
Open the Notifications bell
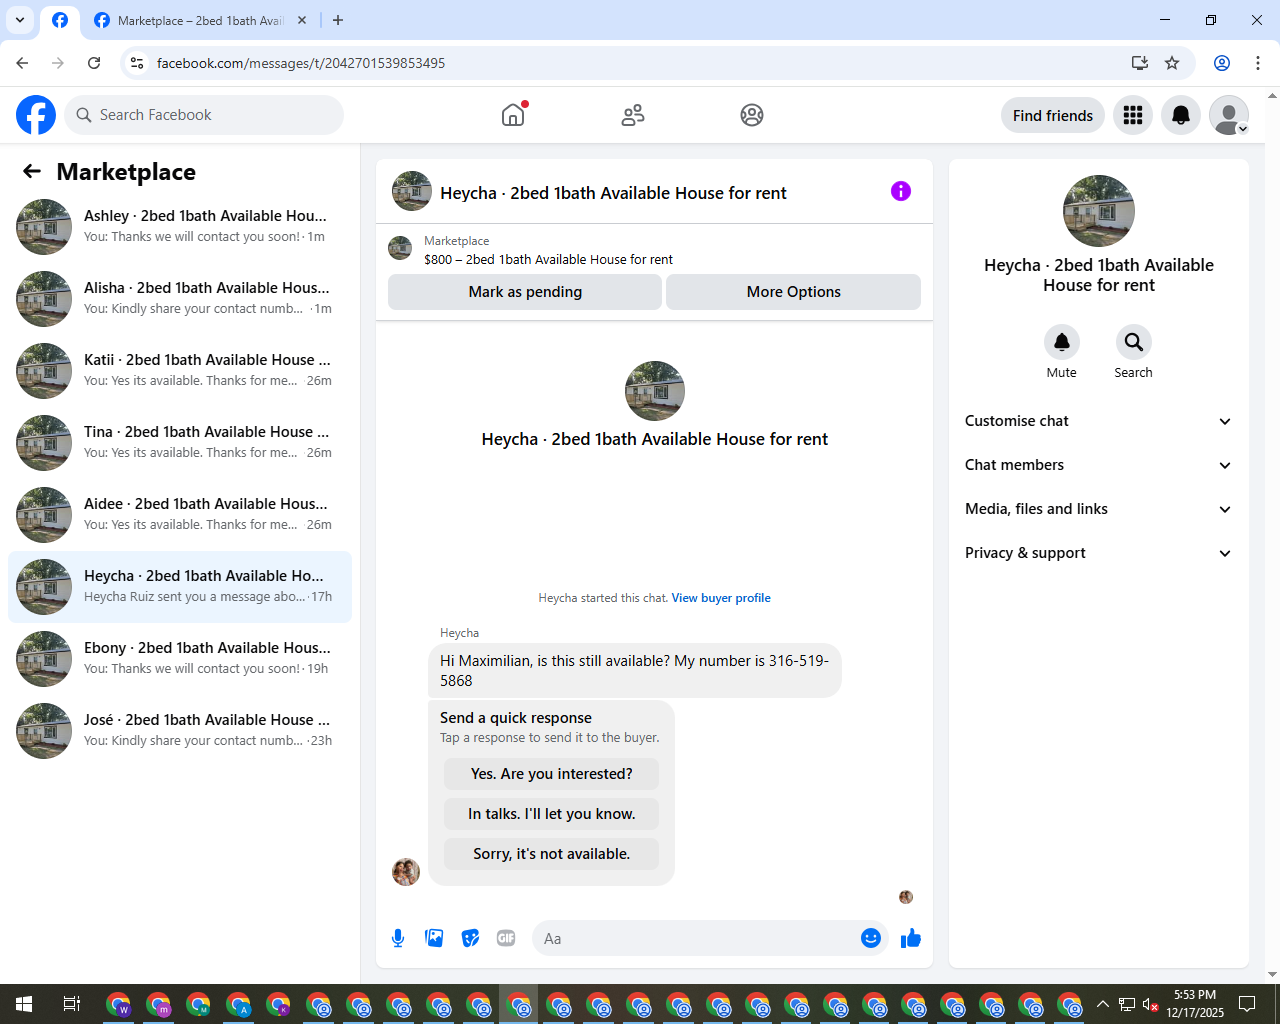[1181, 115]
